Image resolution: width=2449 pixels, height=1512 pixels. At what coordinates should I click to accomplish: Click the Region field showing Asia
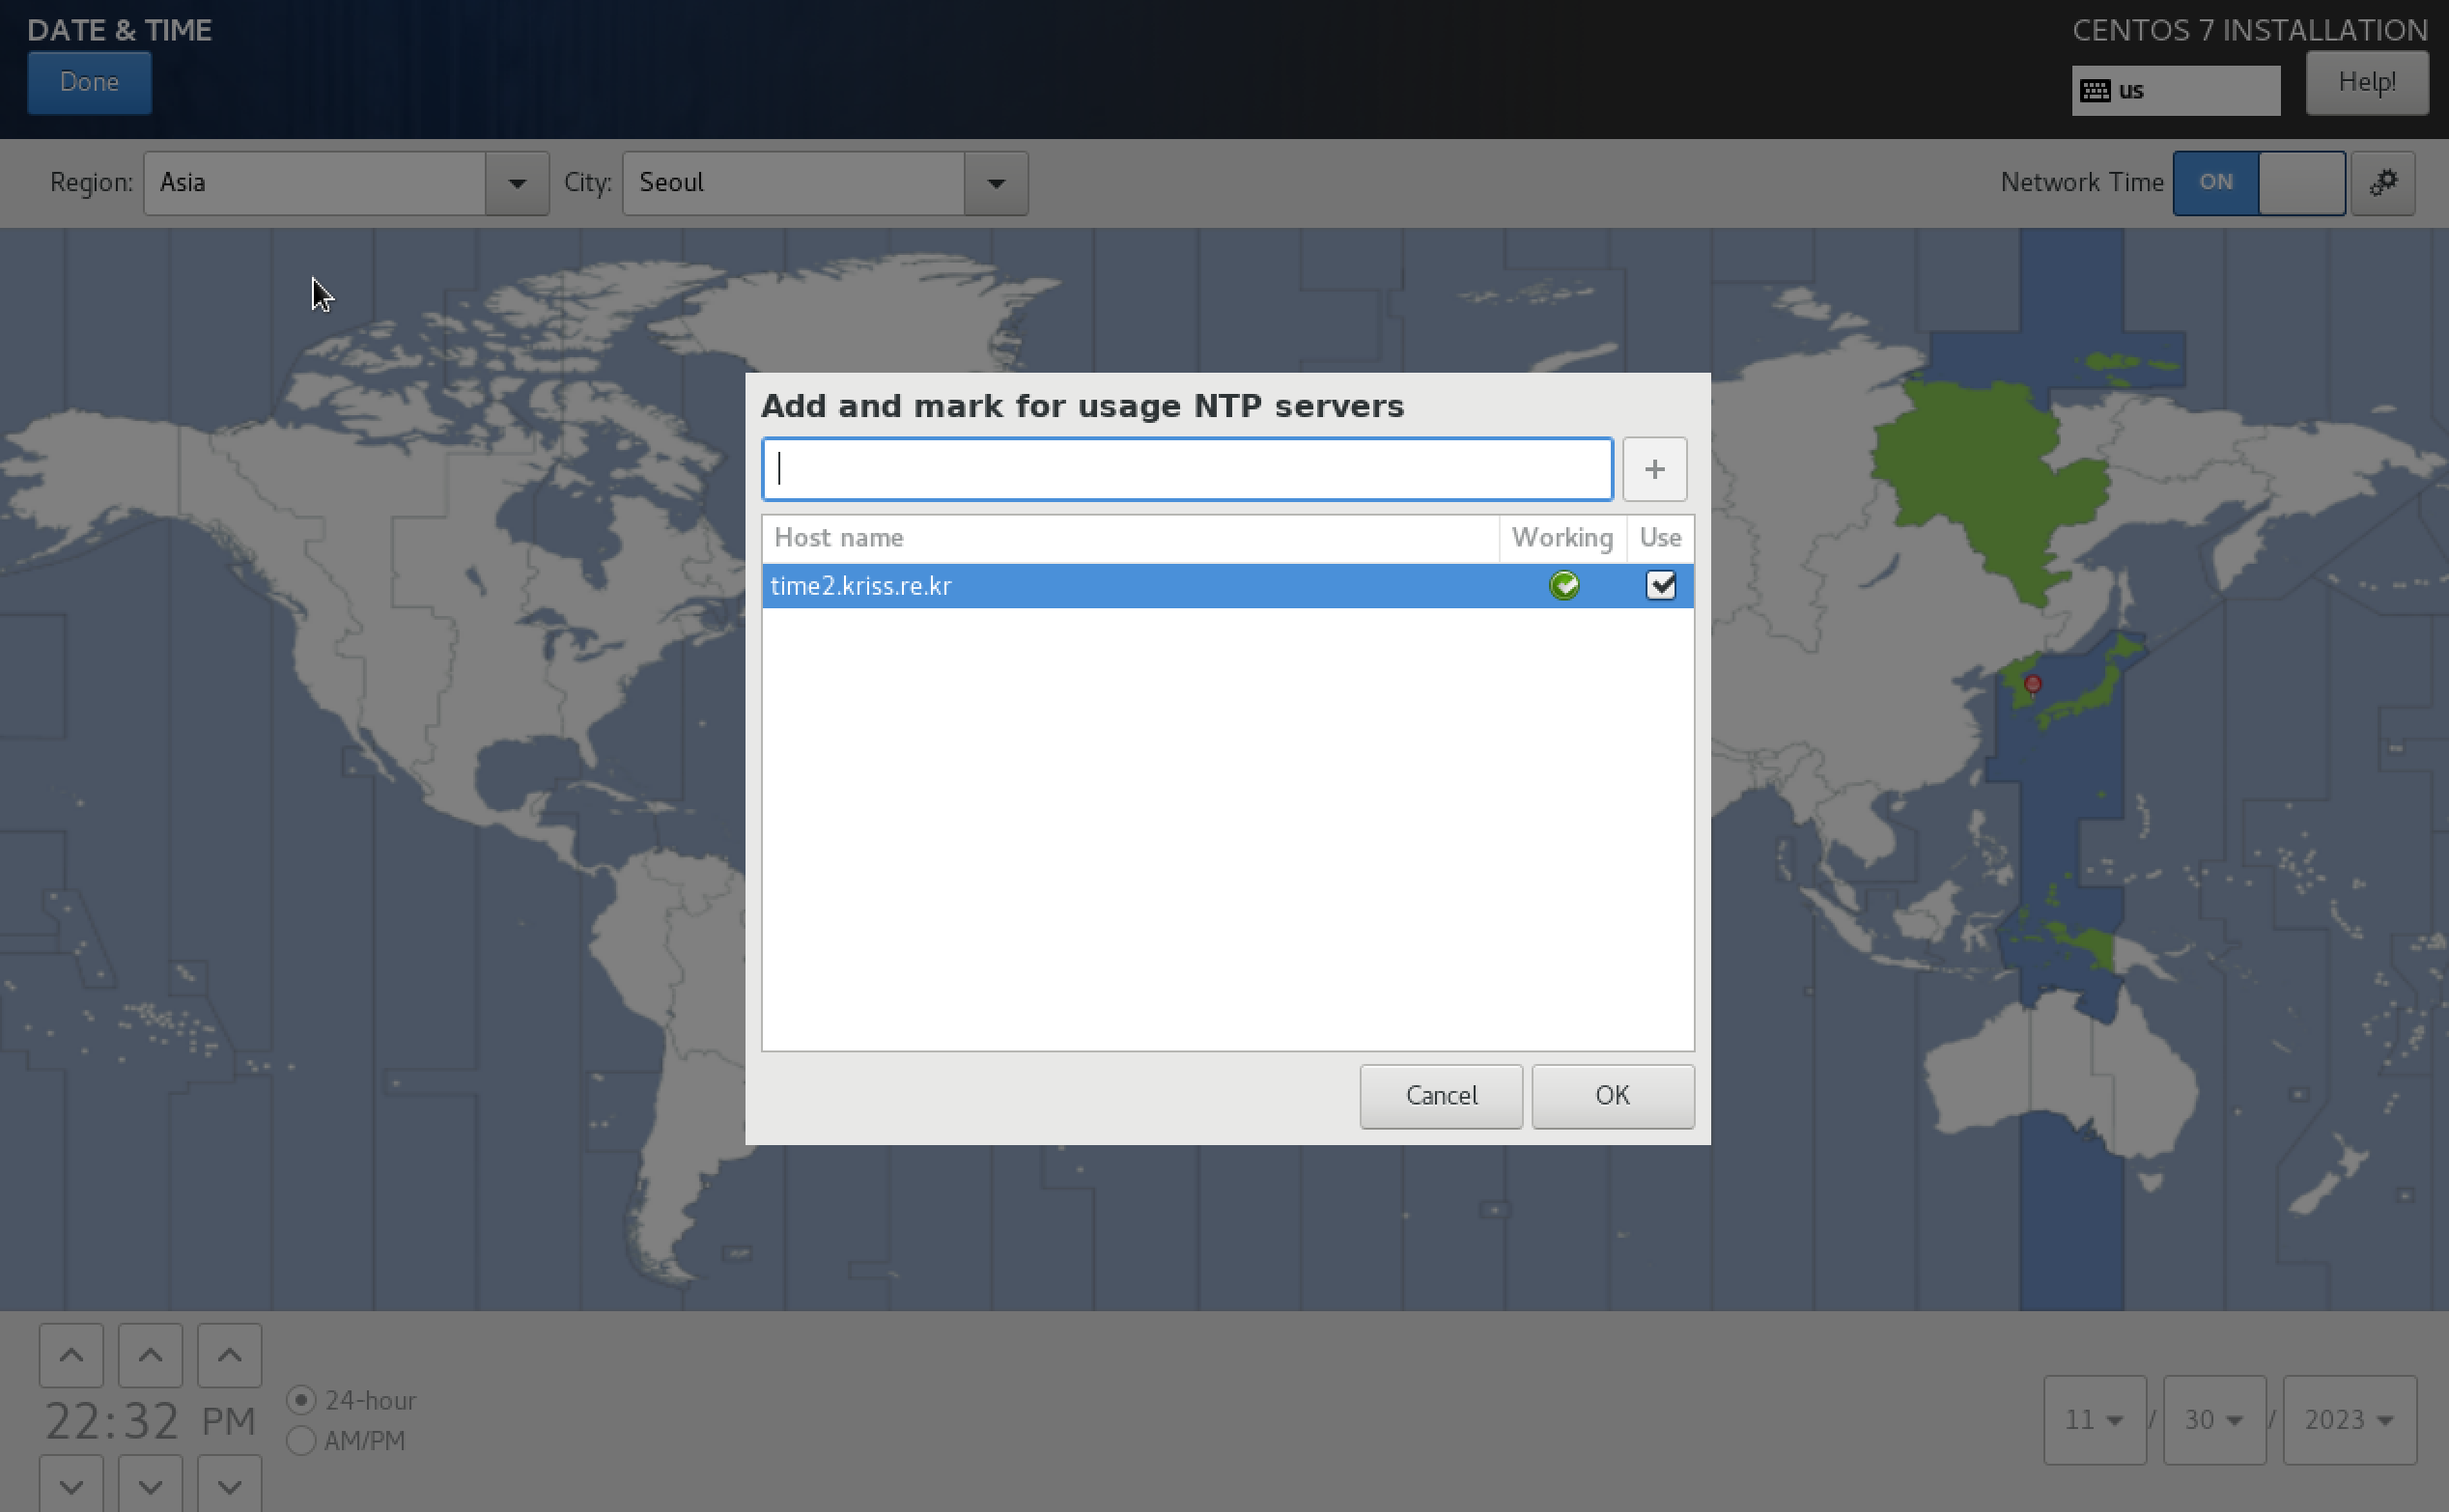(315, 183)
